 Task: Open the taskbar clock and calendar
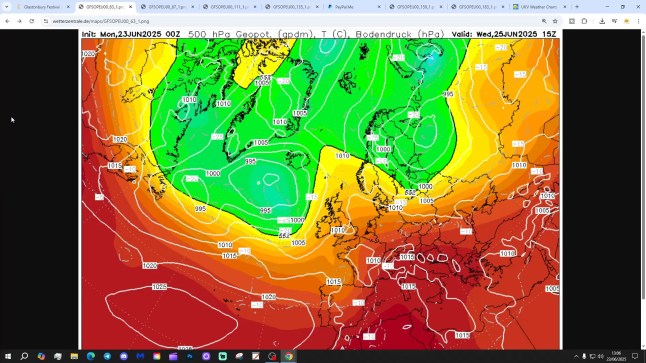click(x=616, y=356)
